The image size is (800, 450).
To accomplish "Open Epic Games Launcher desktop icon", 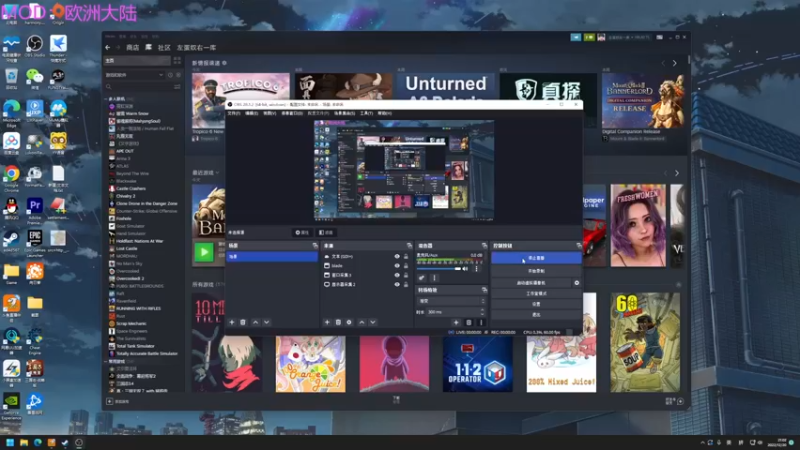I will 35,241.
